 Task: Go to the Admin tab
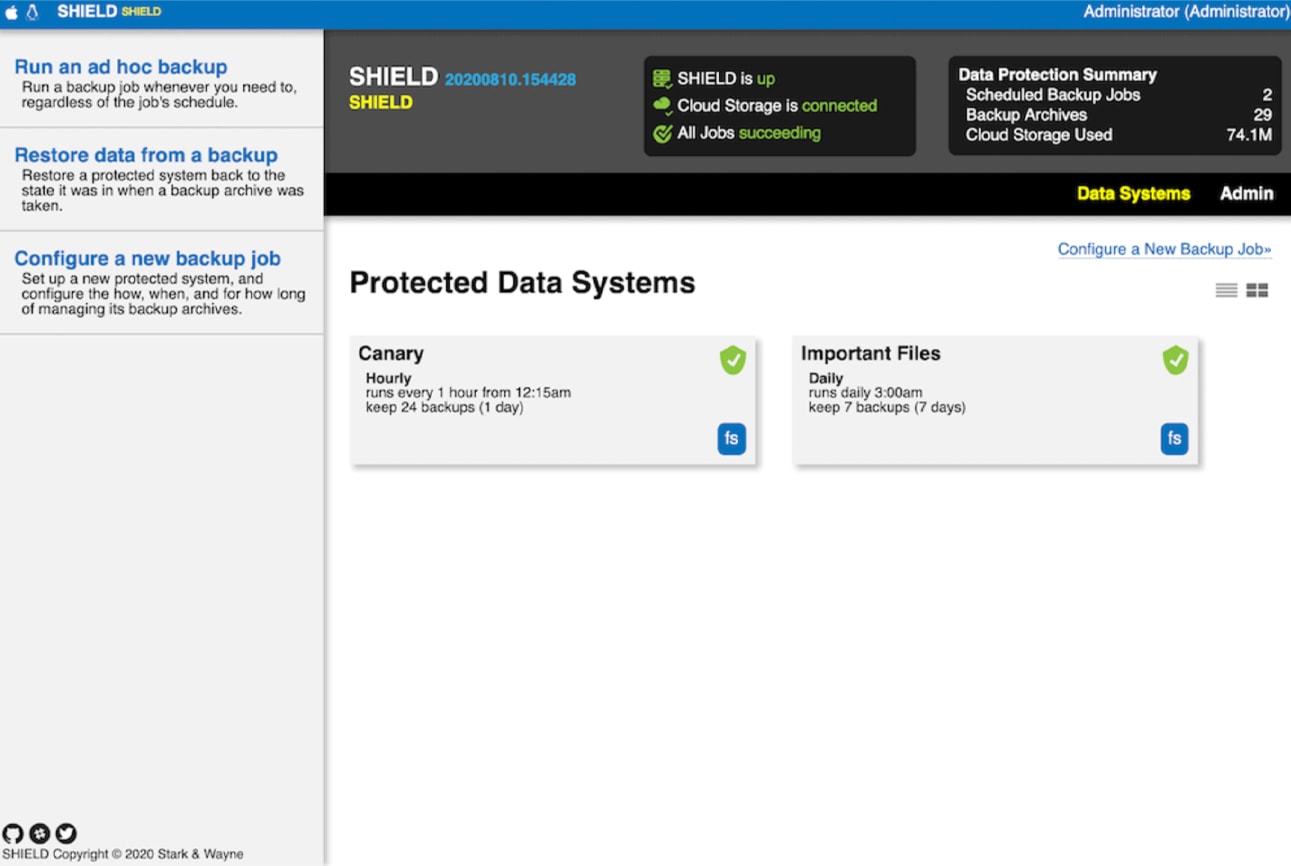[1246, 194]
